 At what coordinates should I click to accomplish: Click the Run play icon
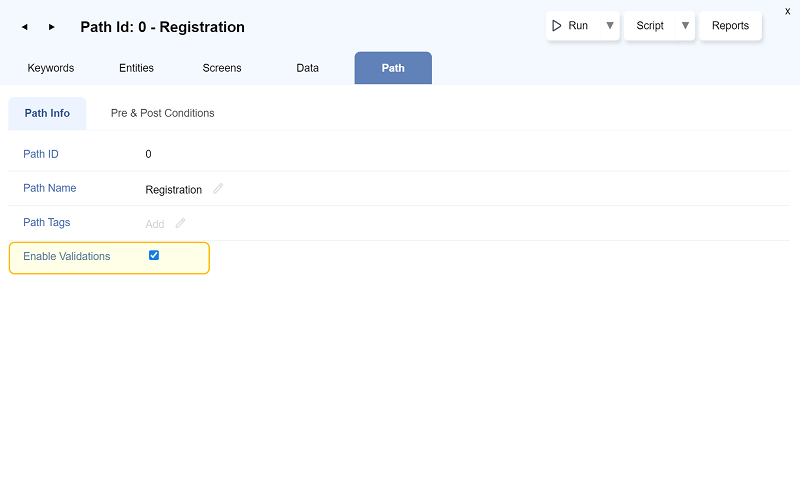(557, 26)
